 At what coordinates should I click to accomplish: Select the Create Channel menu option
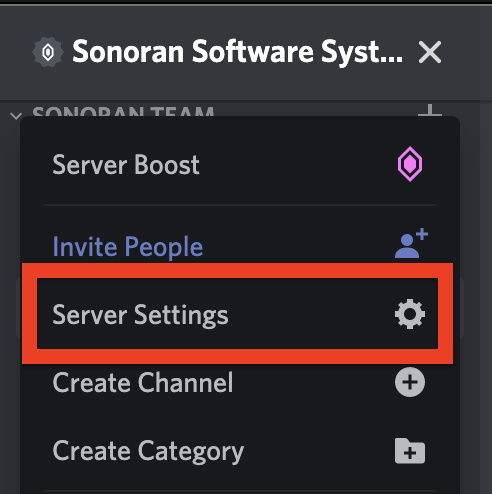pos(240,382)
